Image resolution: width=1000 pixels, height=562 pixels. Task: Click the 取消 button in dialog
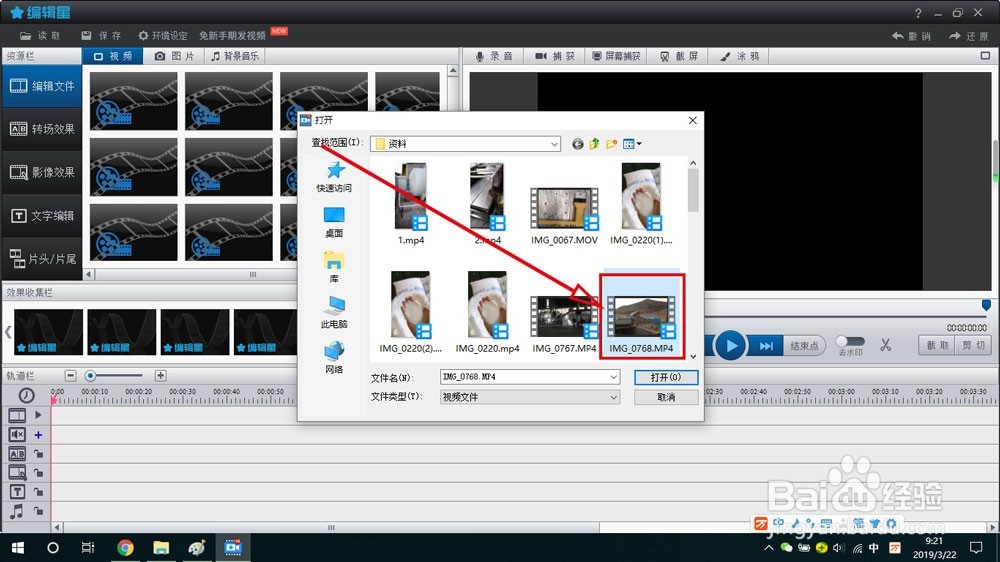(666, 397)
